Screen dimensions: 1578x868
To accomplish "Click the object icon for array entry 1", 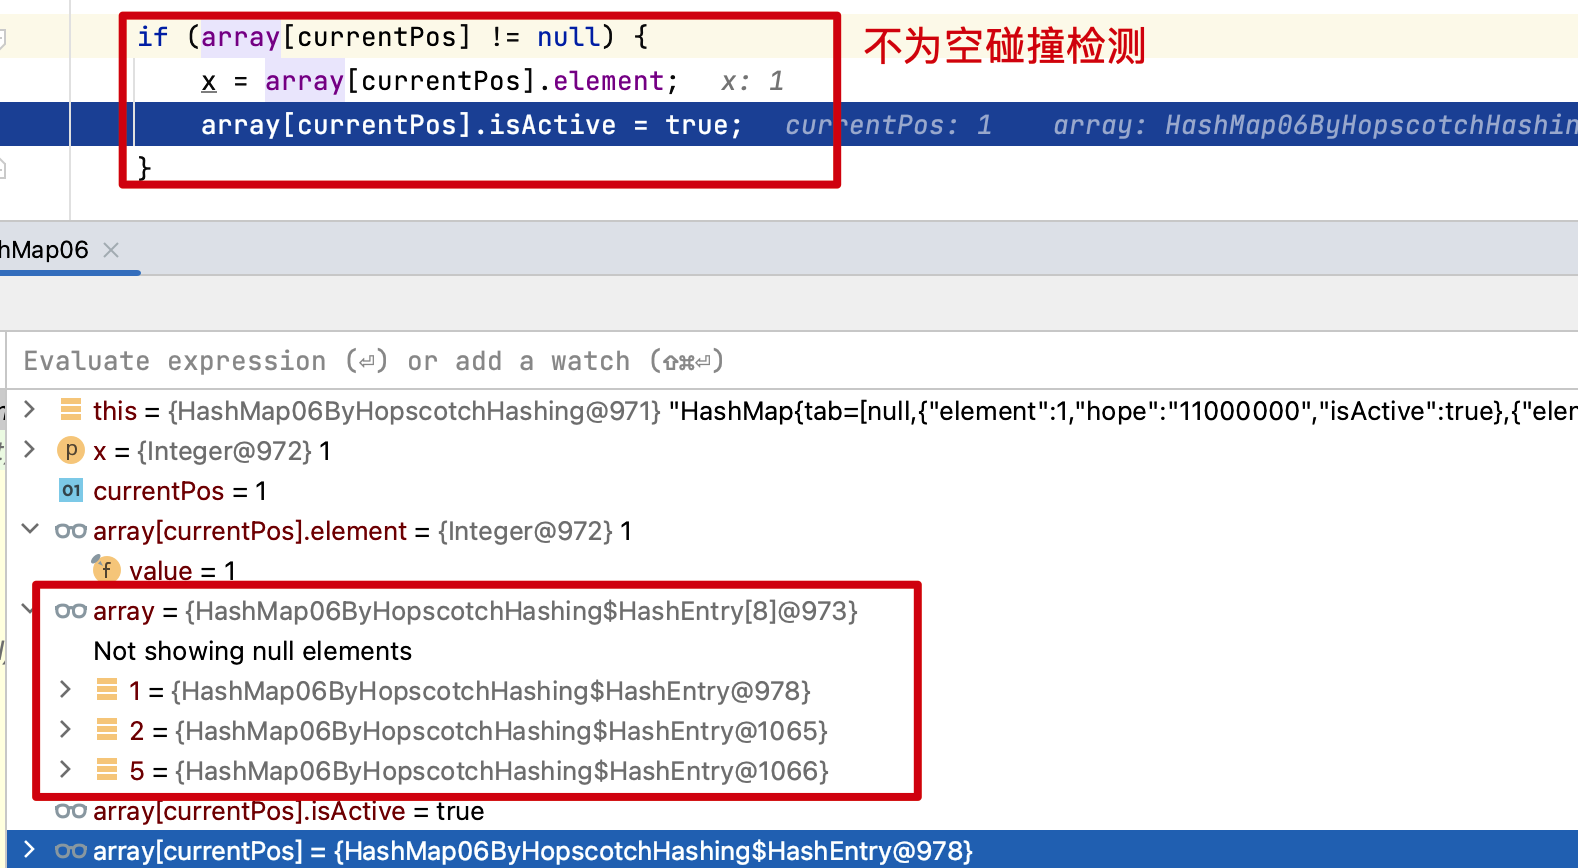I will 107,689.
